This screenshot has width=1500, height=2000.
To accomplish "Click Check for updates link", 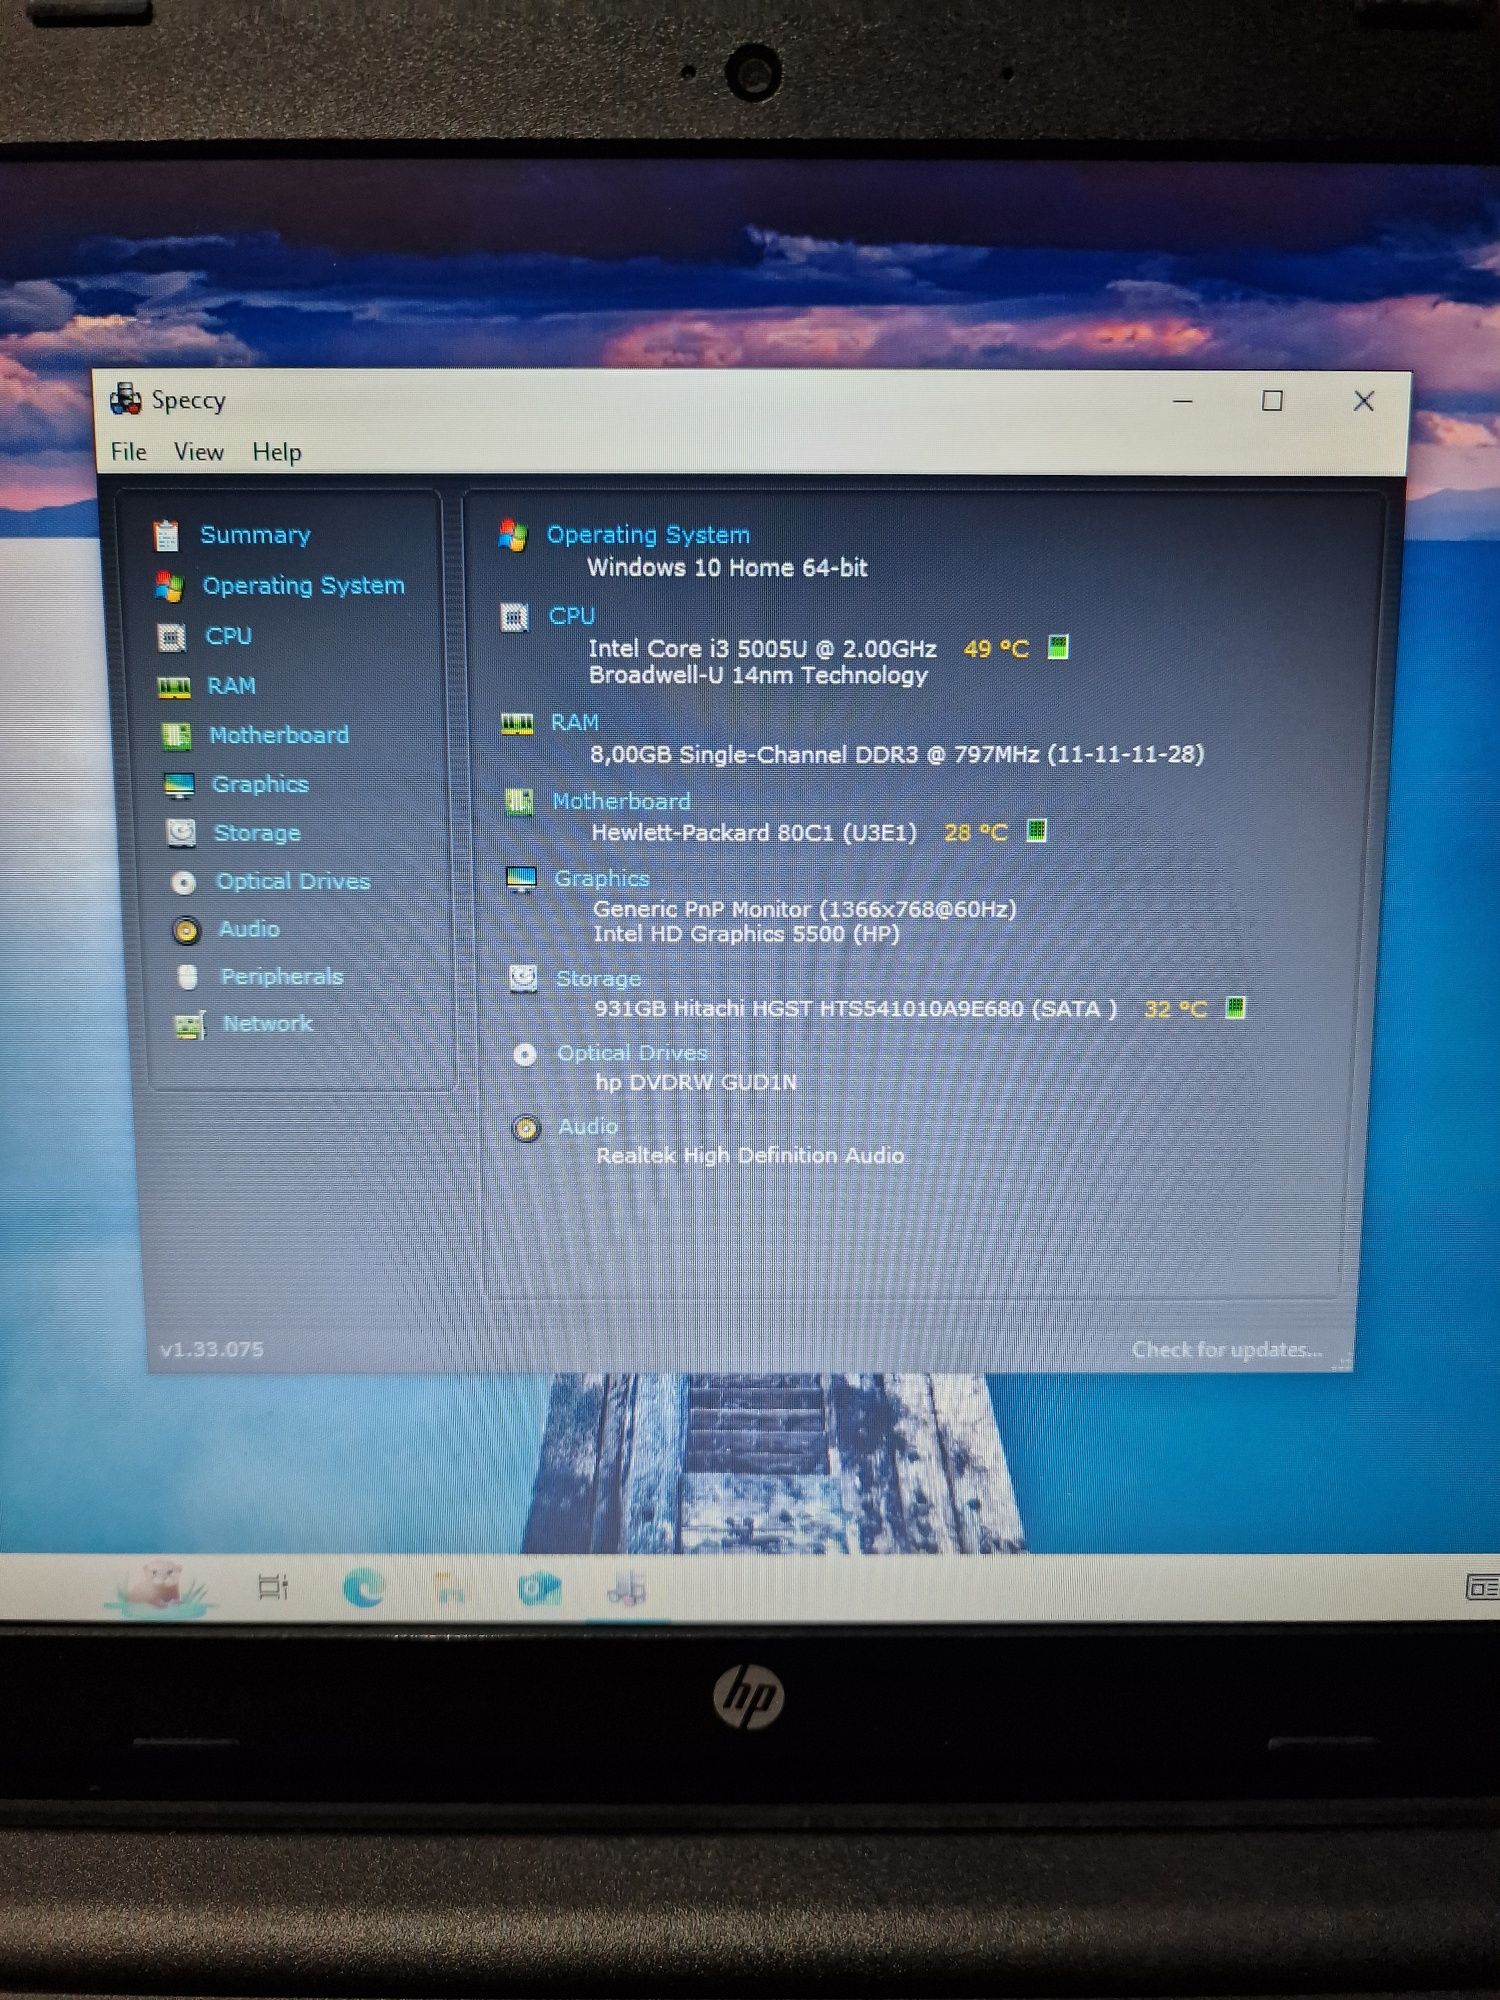I will pyautogui.click(x=1227, y=1349).
